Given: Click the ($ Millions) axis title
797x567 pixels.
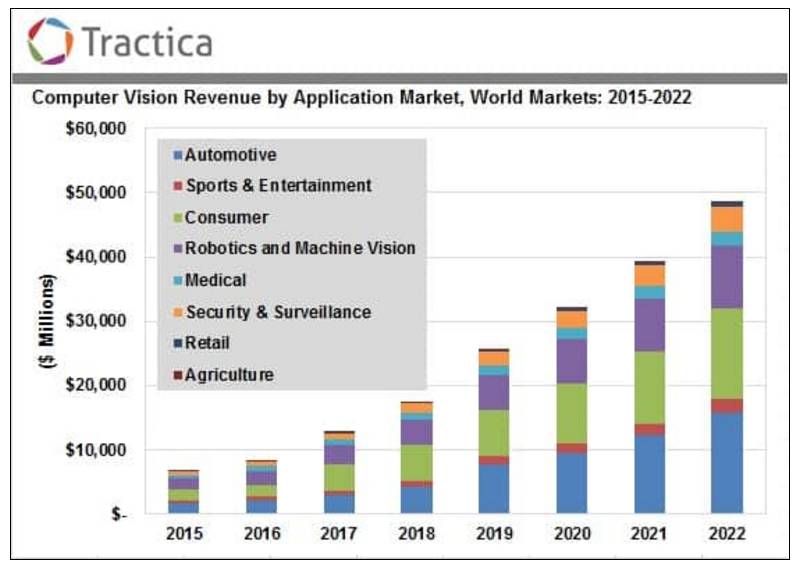Looking at the screenshot, I should click(46, 321).
